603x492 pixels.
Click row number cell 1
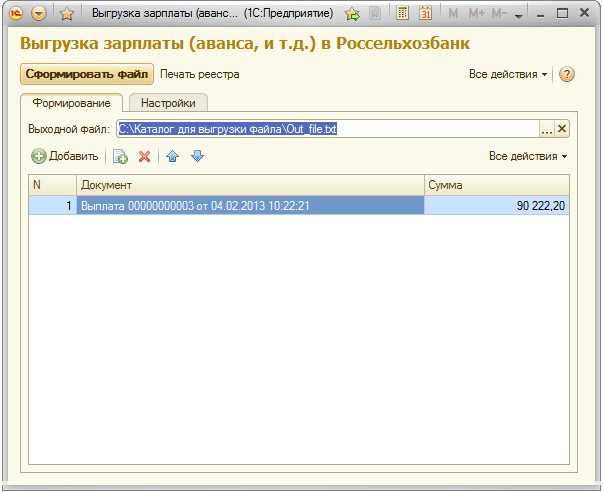(53, 206)
